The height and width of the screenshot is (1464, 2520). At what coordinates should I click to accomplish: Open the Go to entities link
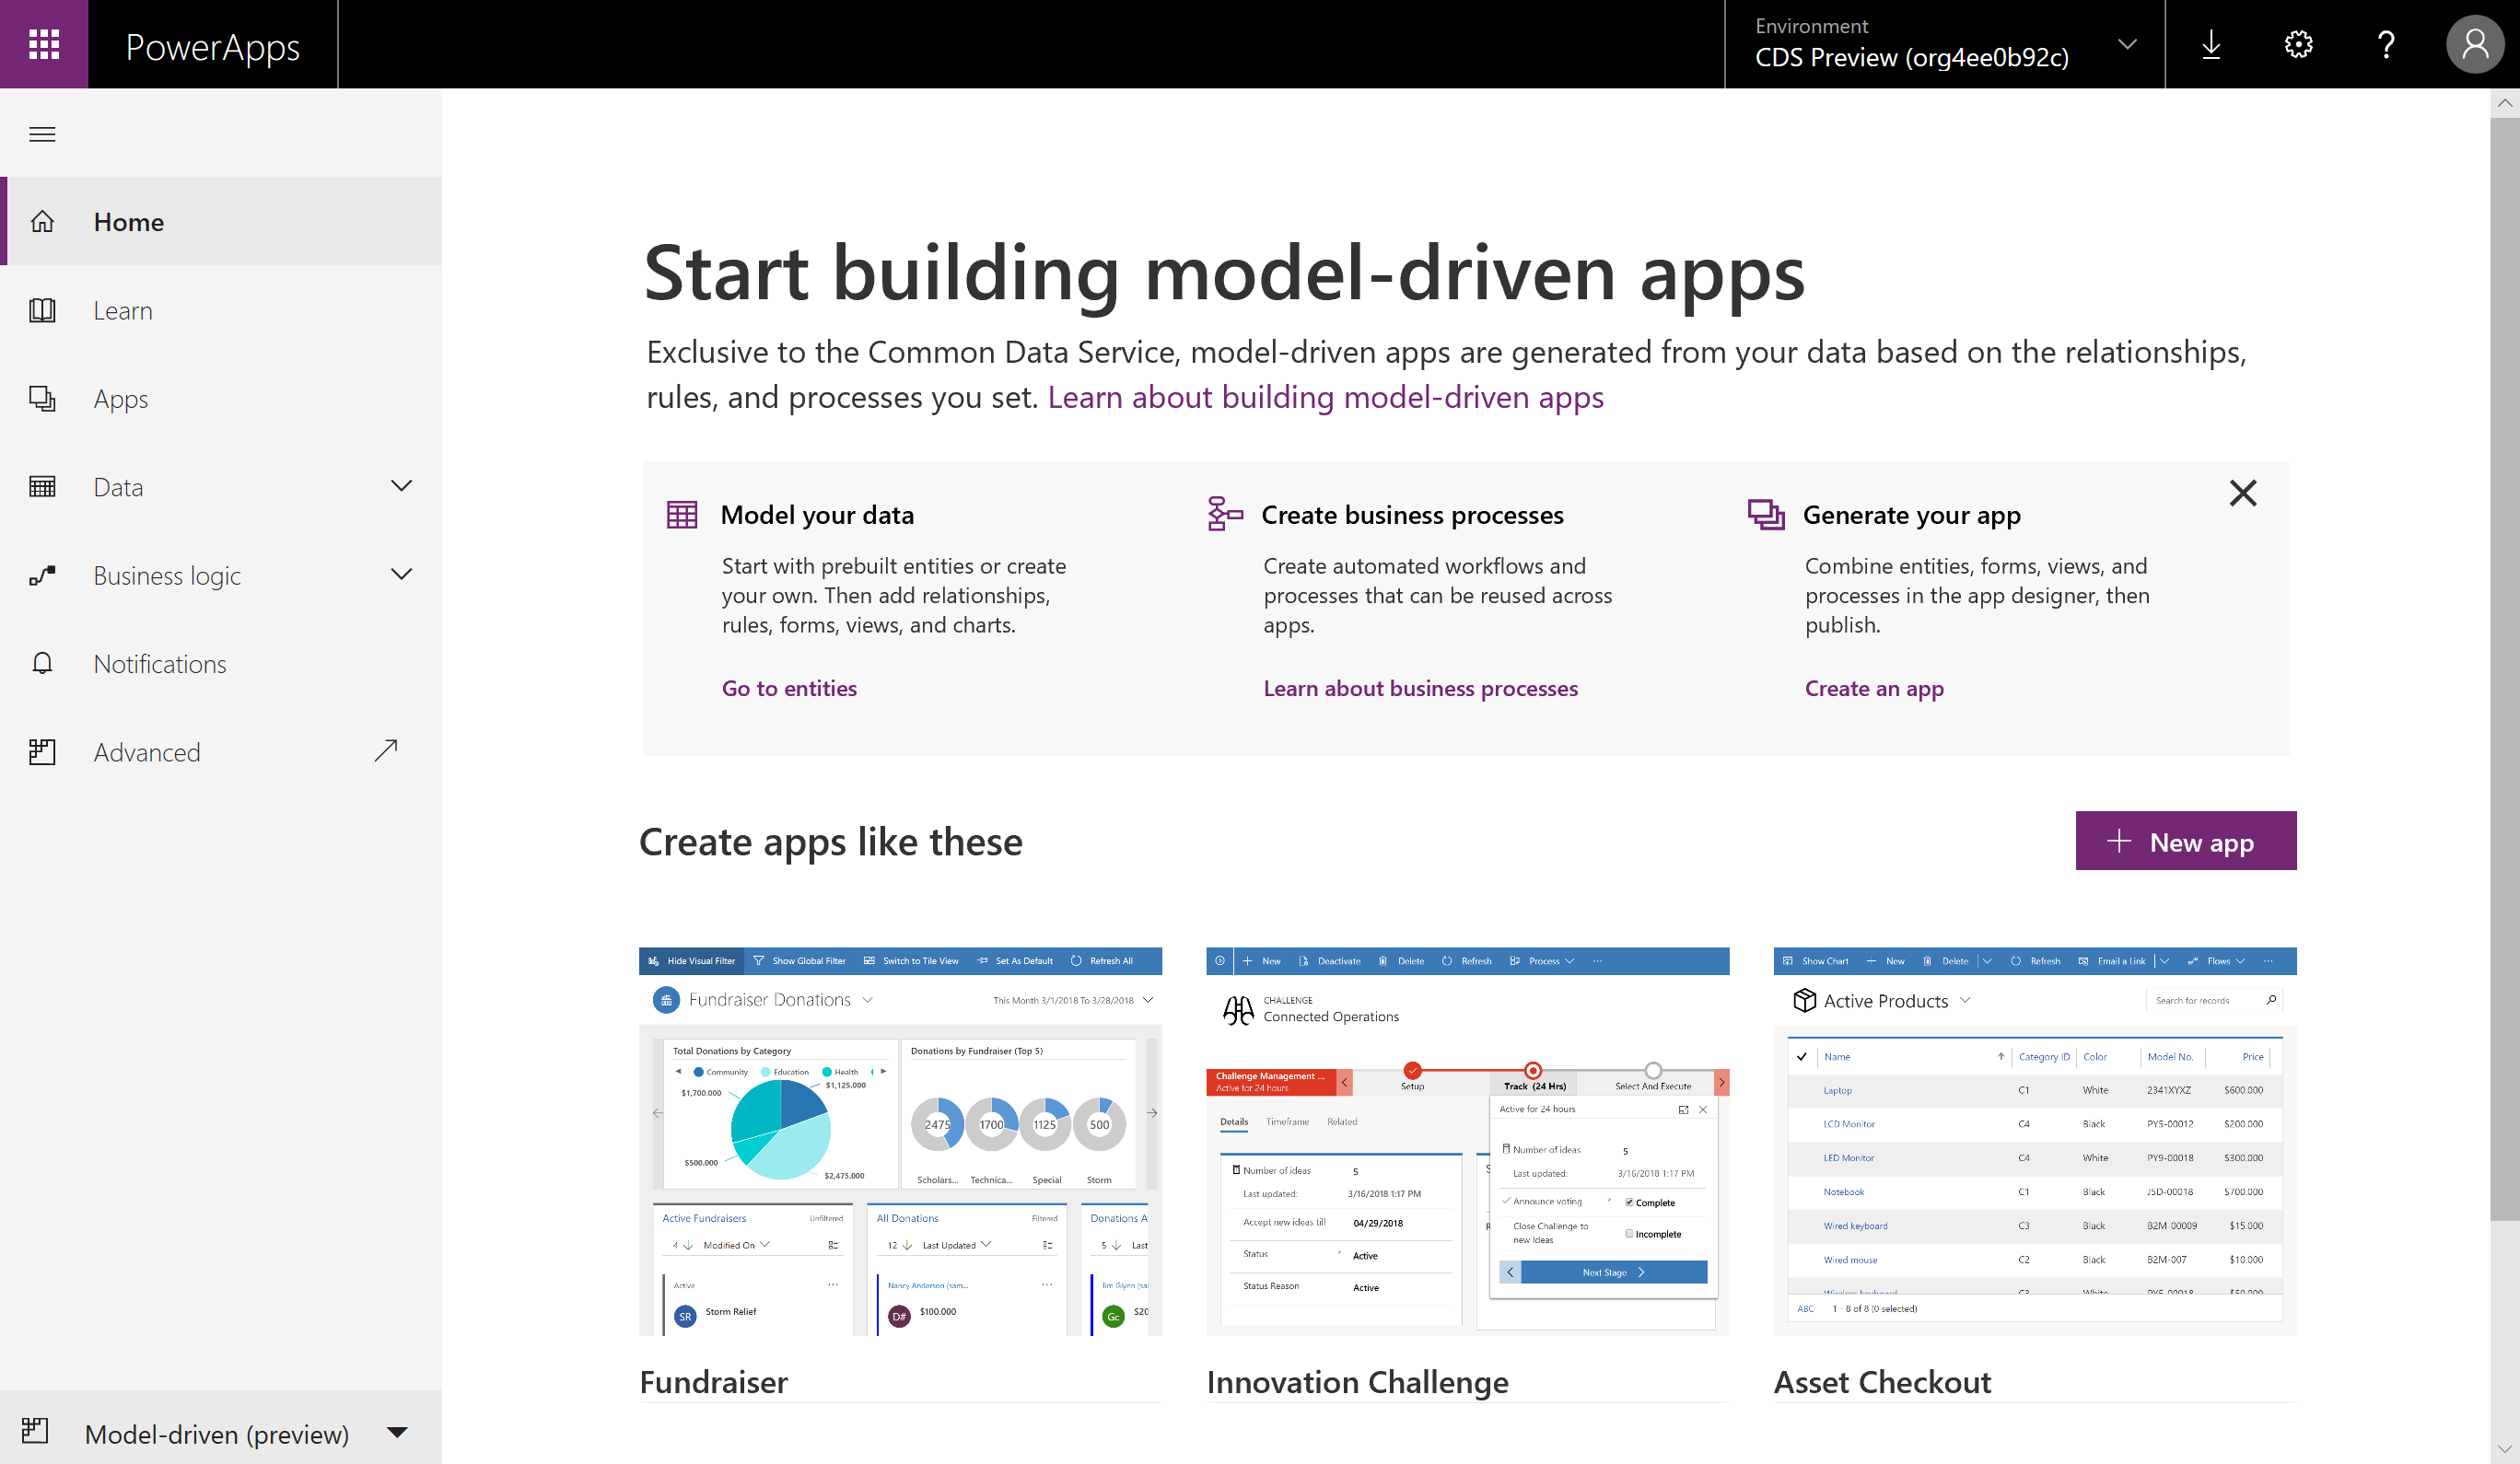tap(789, 688)
